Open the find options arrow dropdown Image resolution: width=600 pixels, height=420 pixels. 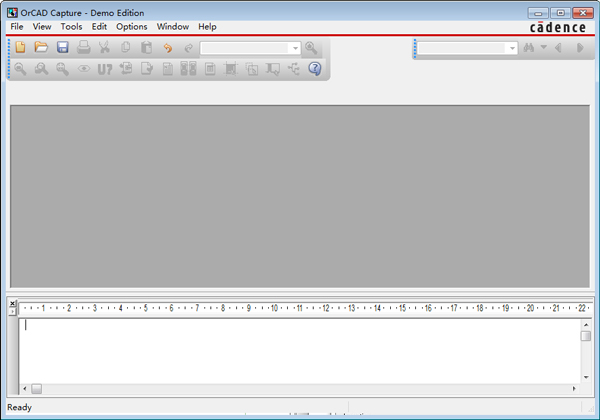(543, 48)
